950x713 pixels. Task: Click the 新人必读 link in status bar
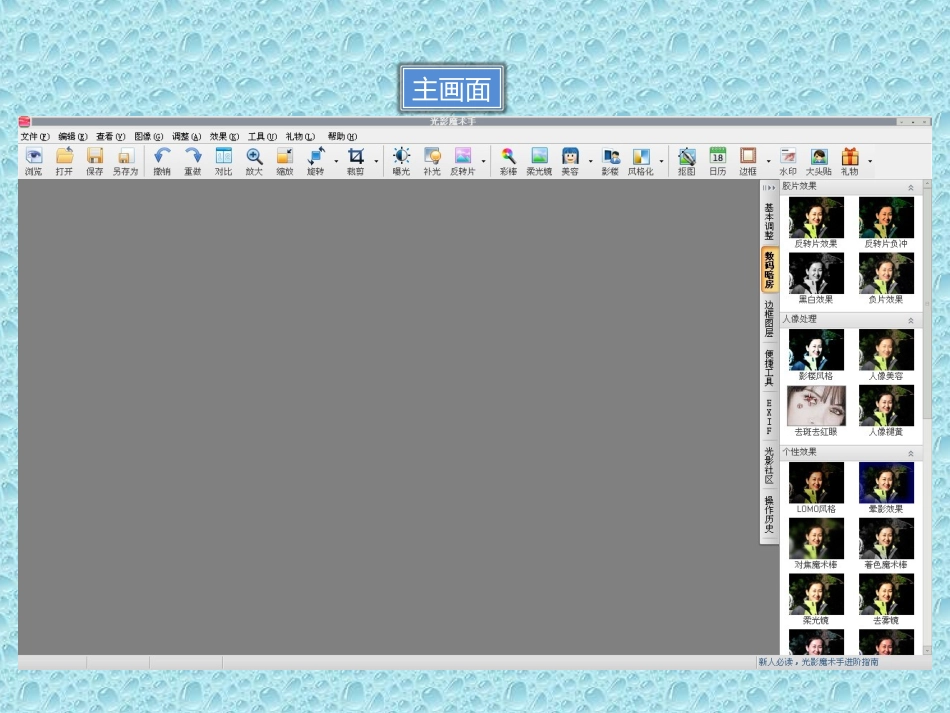point(776,662)
